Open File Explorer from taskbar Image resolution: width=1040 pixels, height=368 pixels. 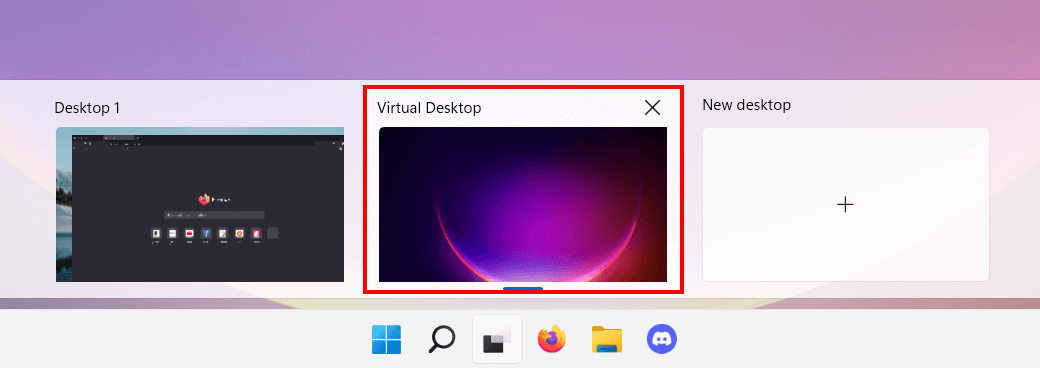607,339
